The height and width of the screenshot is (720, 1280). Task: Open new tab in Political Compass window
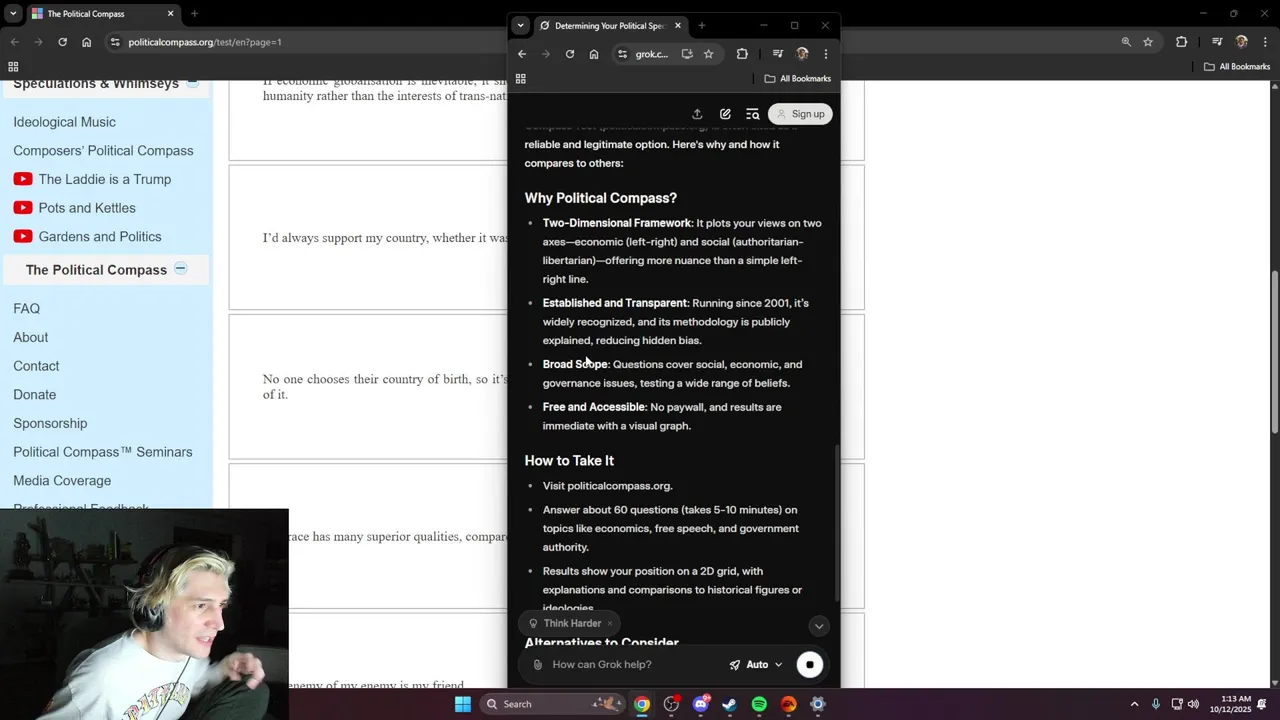[194, 14]
